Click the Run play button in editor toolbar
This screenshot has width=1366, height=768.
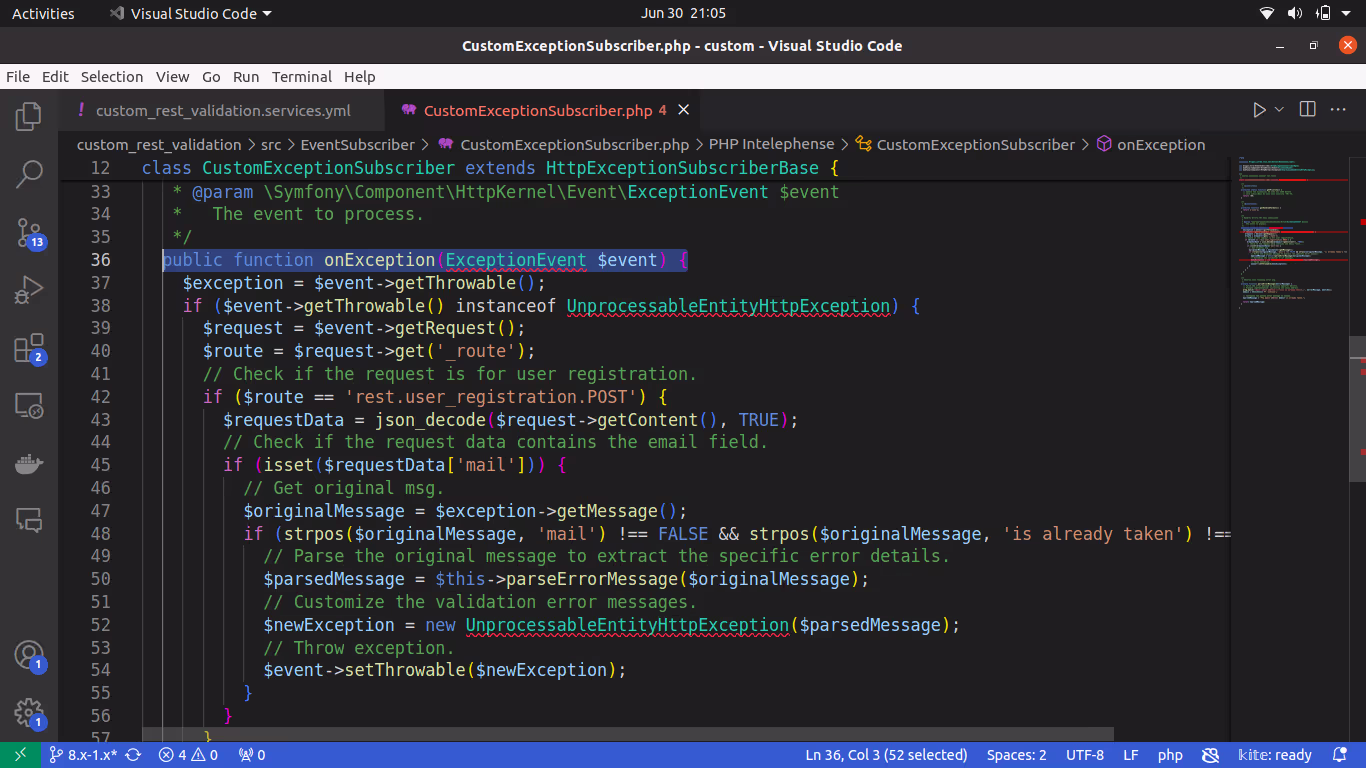coord(1260,110)
